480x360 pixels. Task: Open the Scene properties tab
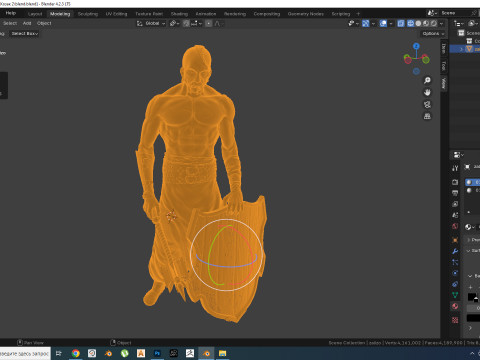[x=455, y=215]
